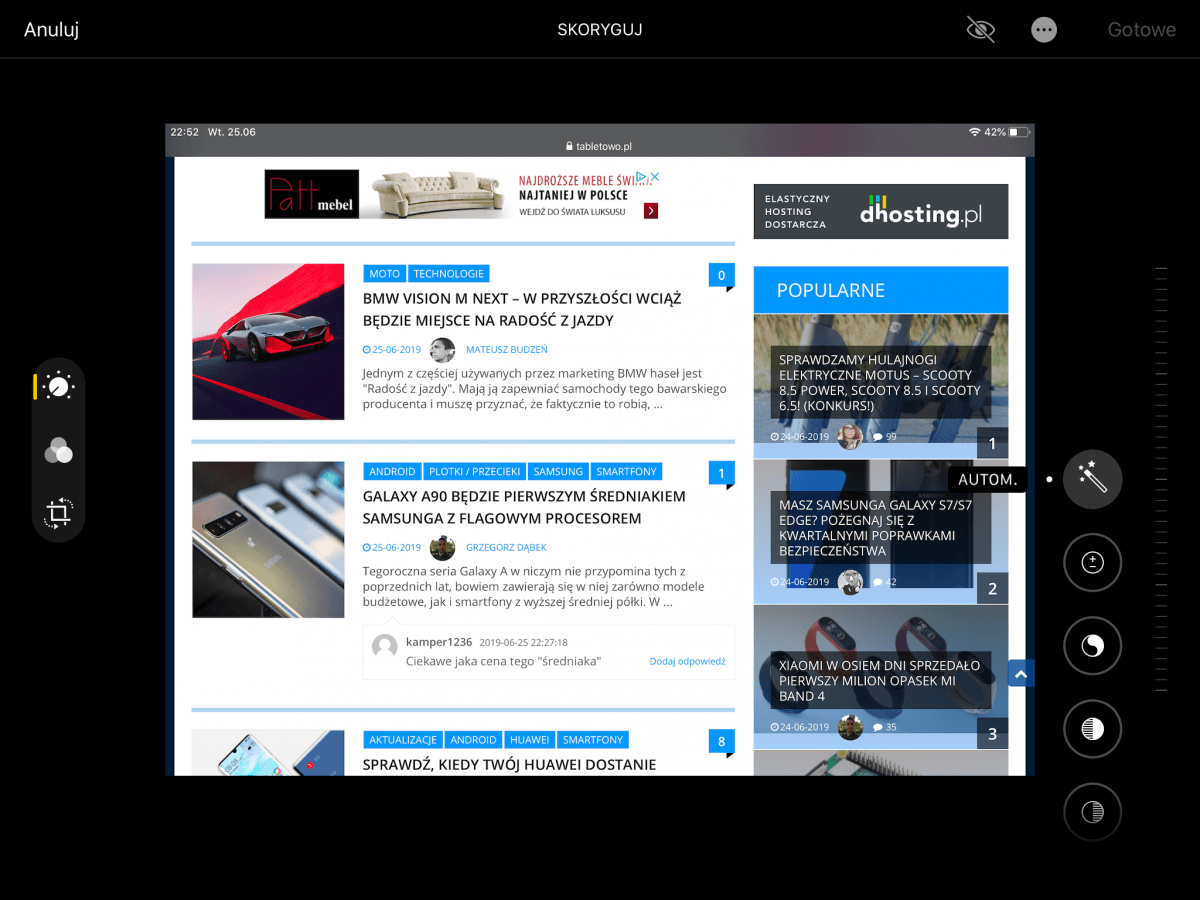Click the Patt mebel sofa advertisement

click(462, 194)
